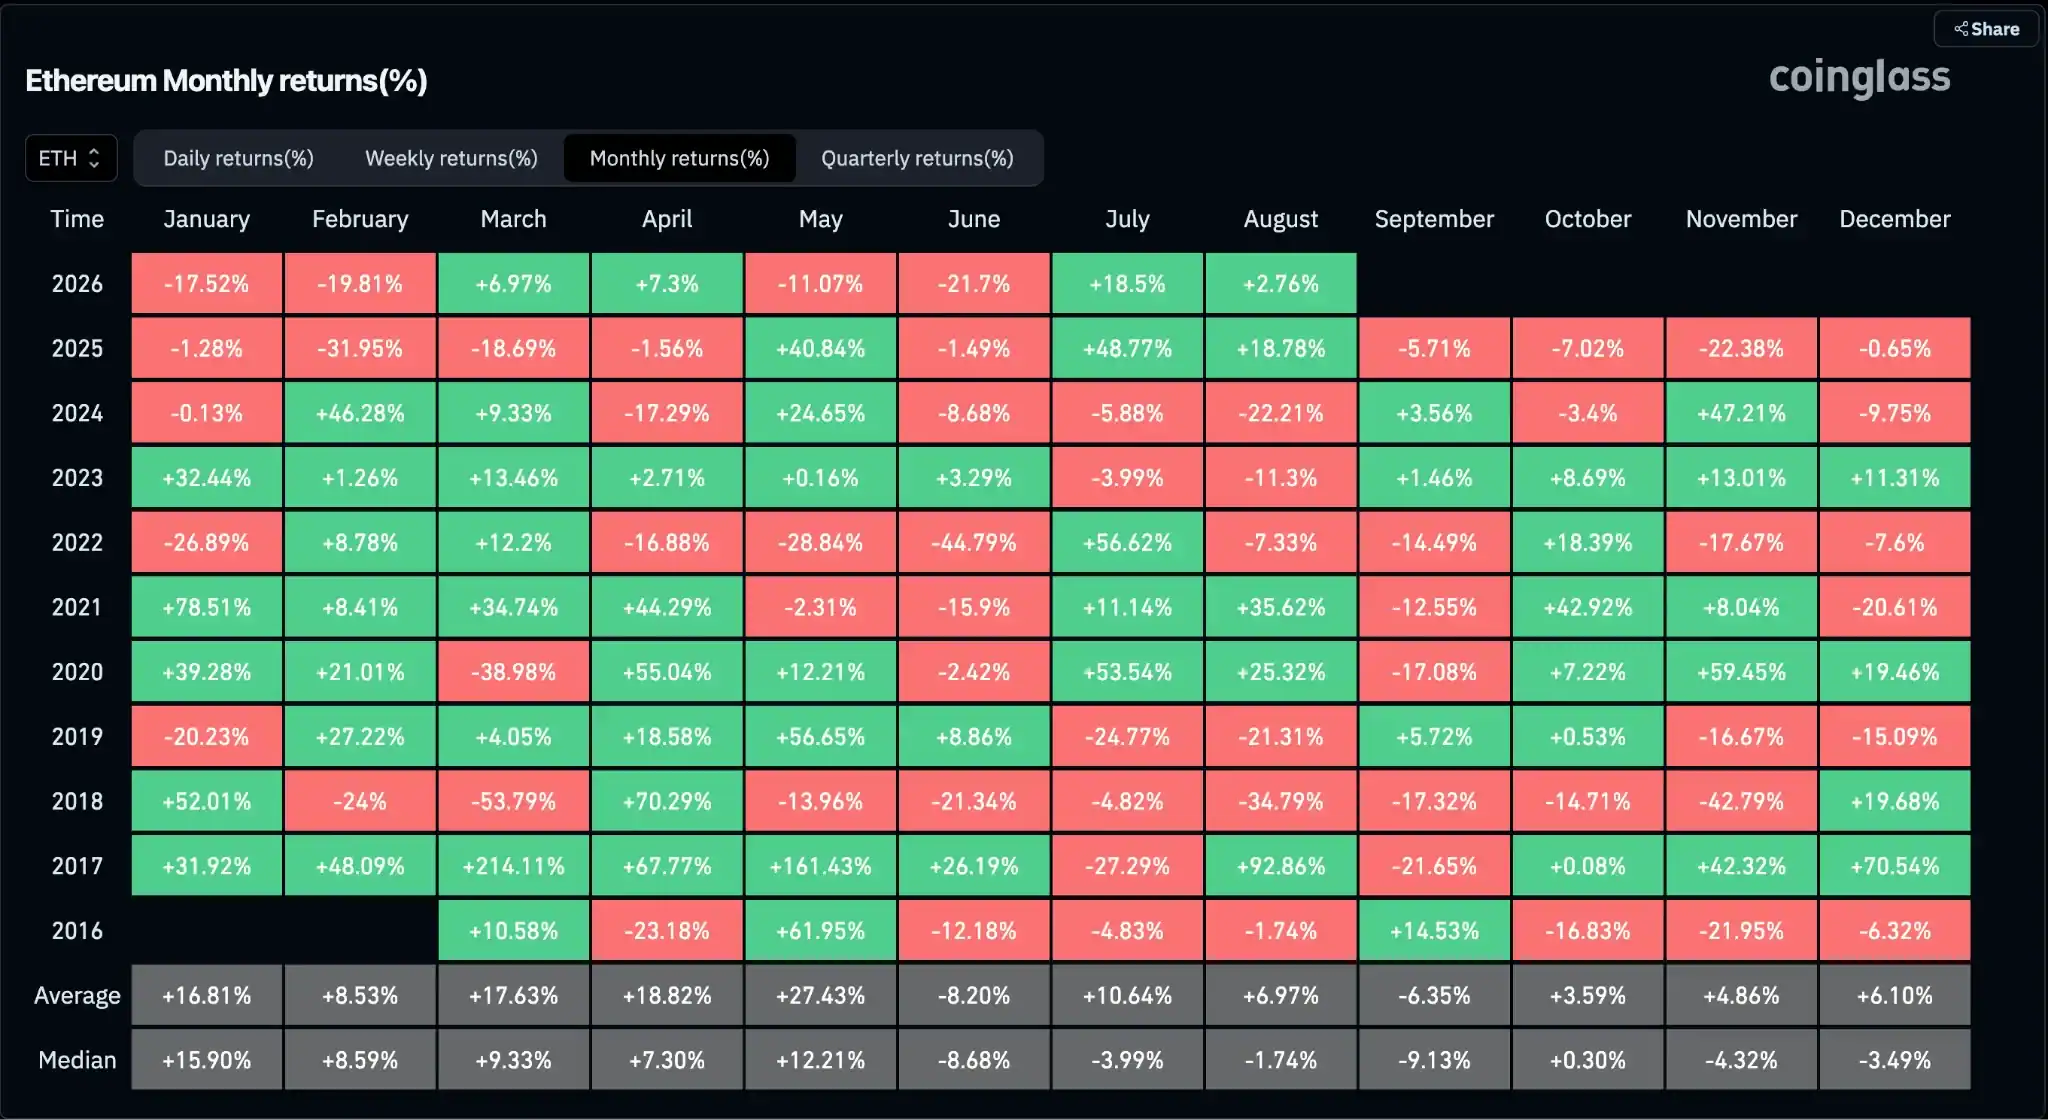Click the June column header
This screenshot has width=2048, height=1120.
pyautogui.click(x=974, y=219)
